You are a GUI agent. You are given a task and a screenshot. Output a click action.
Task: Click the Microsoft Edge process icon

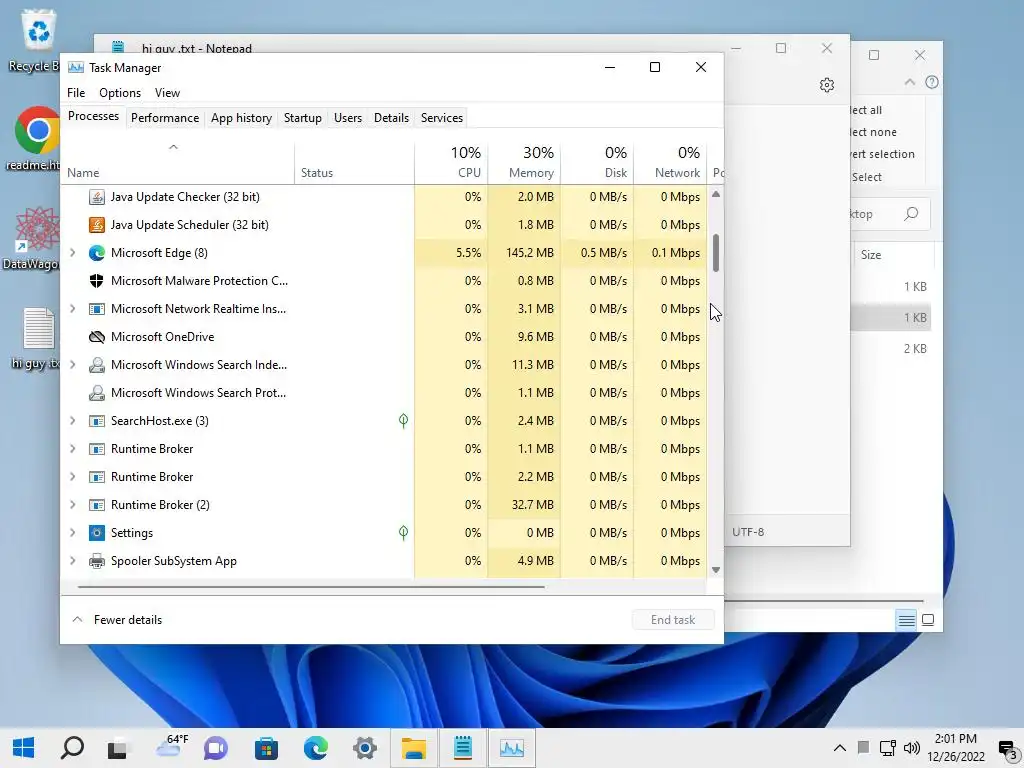click(97, 253)
